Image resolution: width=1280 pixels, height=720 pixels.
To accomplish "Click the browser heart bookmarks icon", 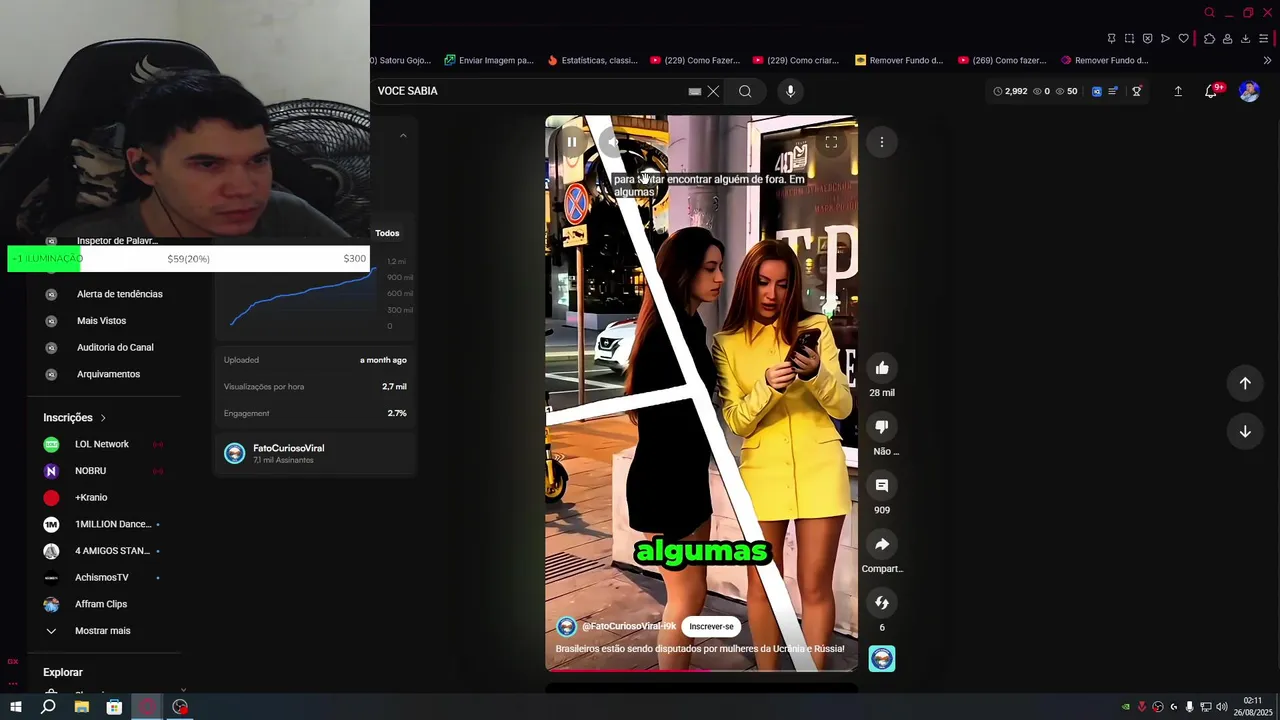I will point(1184,39).
